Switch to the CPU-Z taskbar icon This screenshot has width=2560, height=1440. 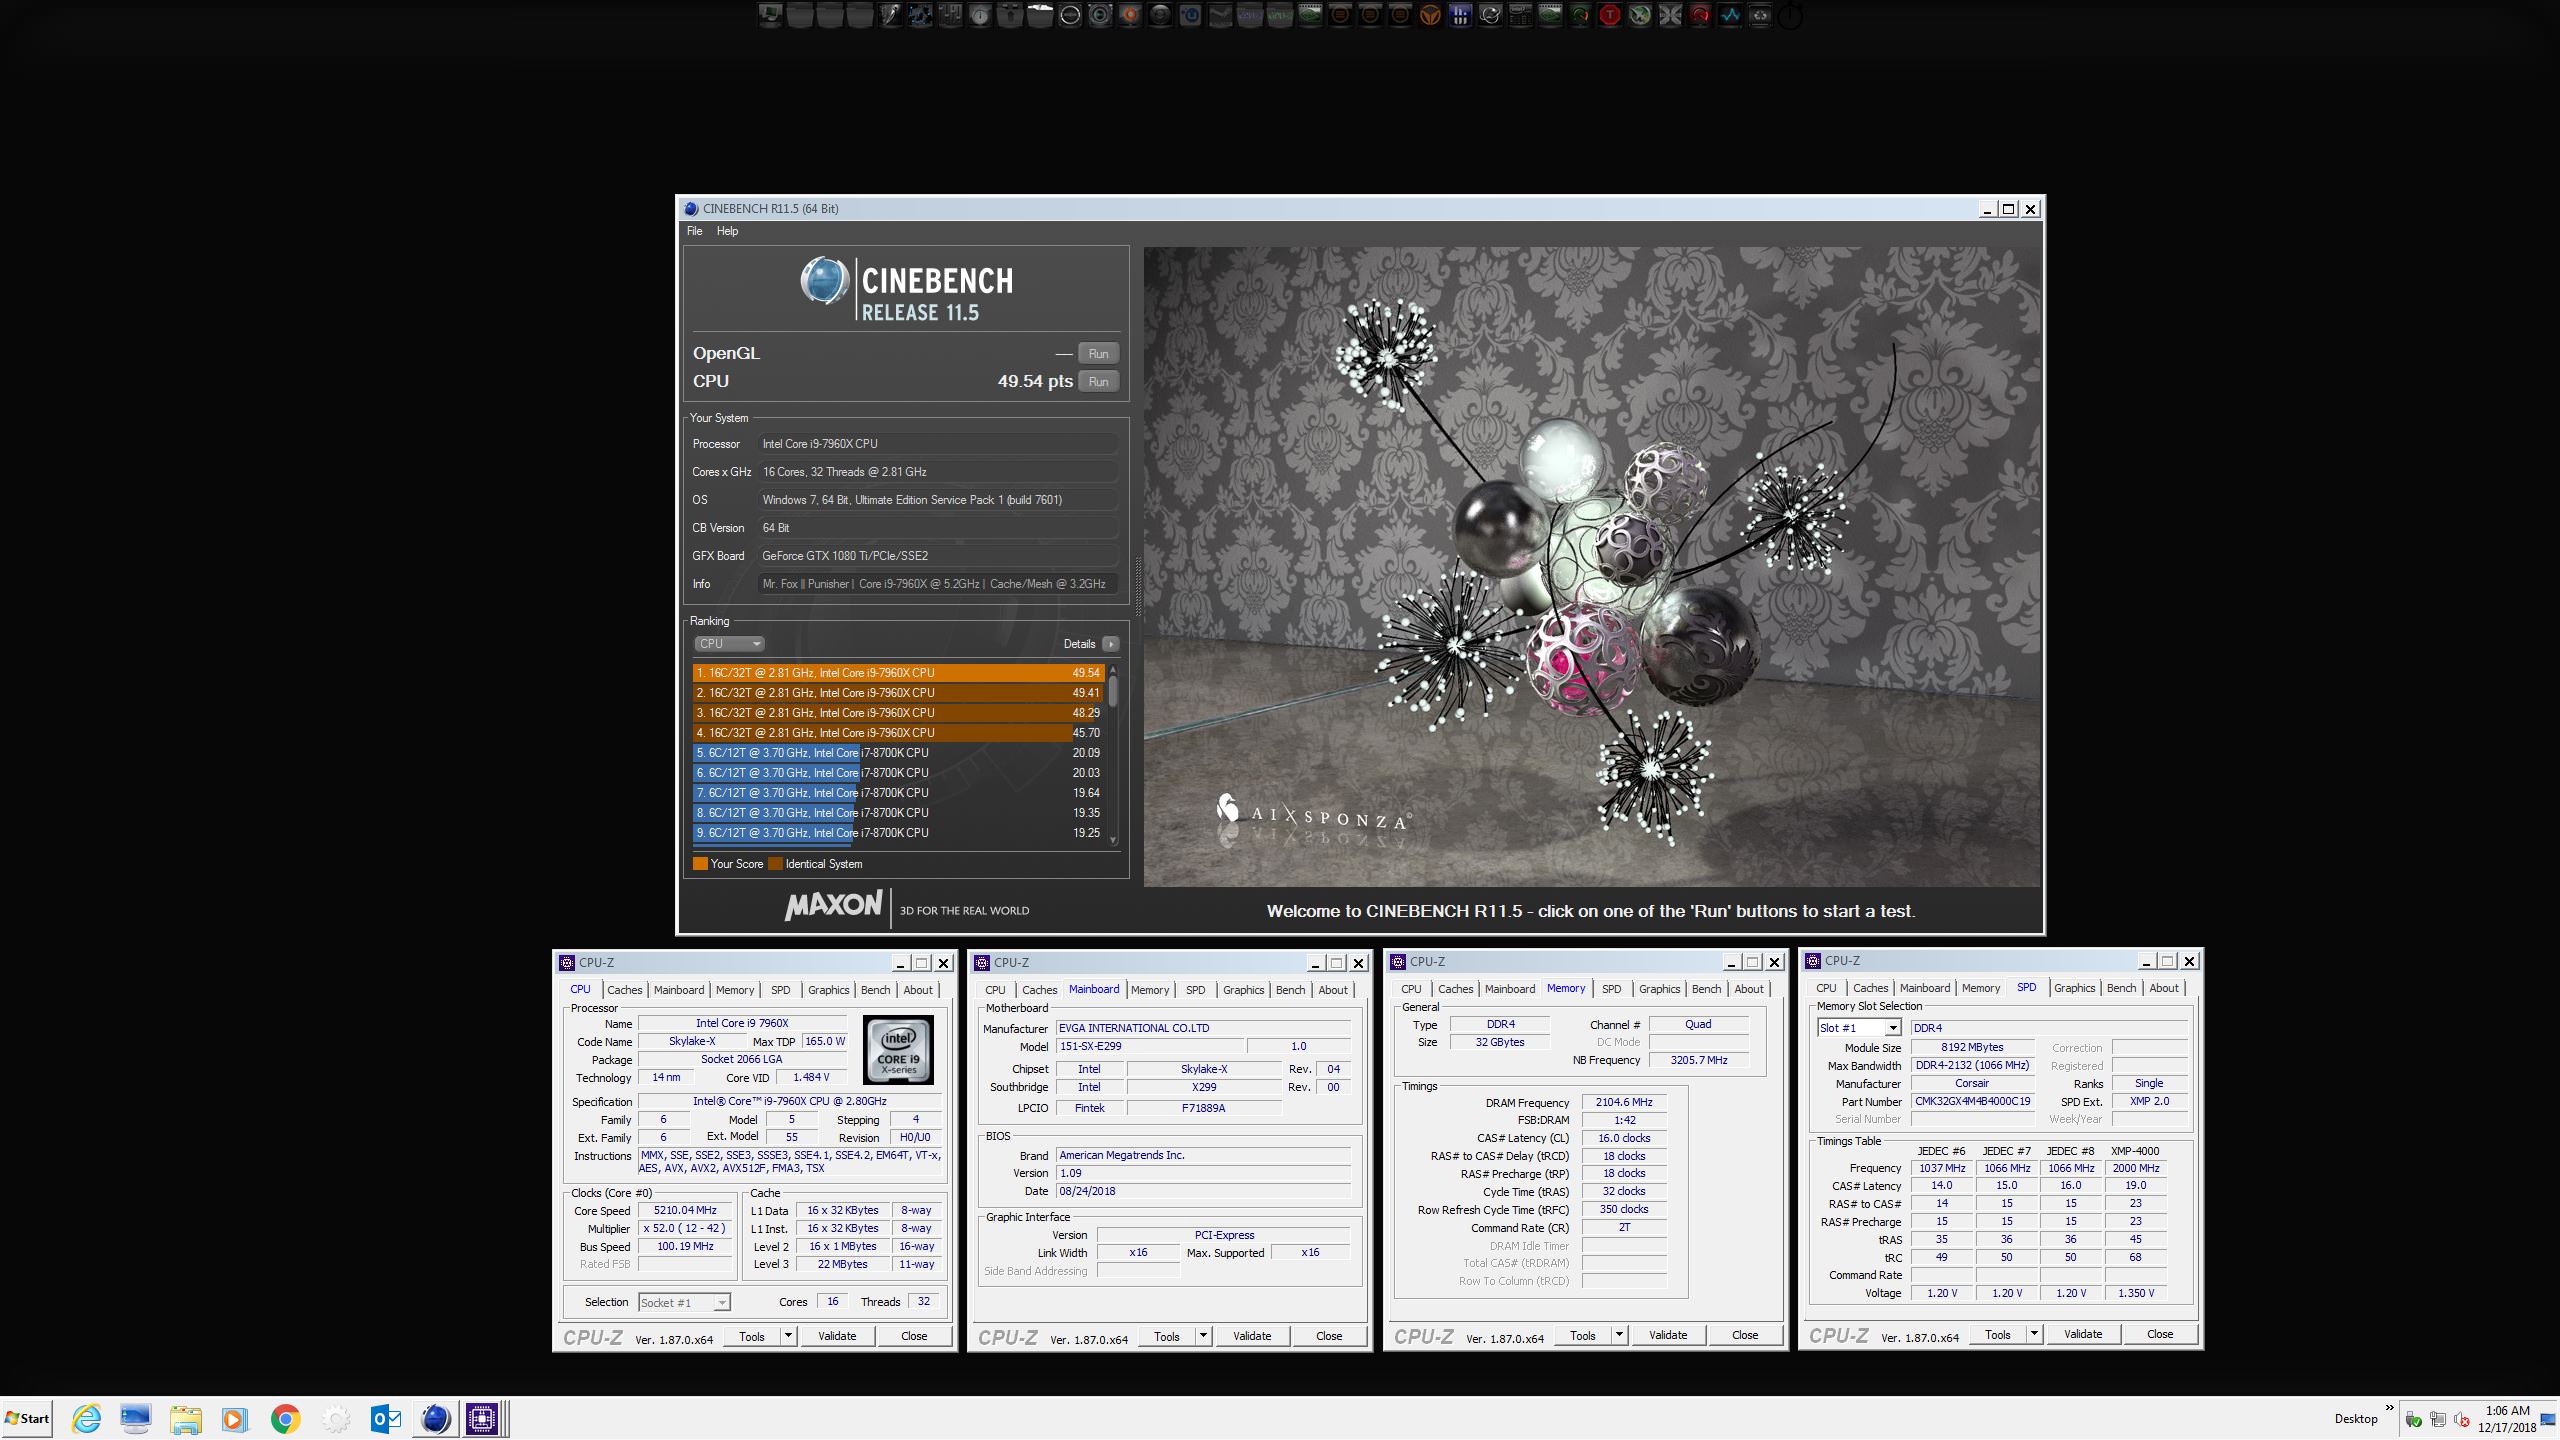click(x=482, y=1418)
